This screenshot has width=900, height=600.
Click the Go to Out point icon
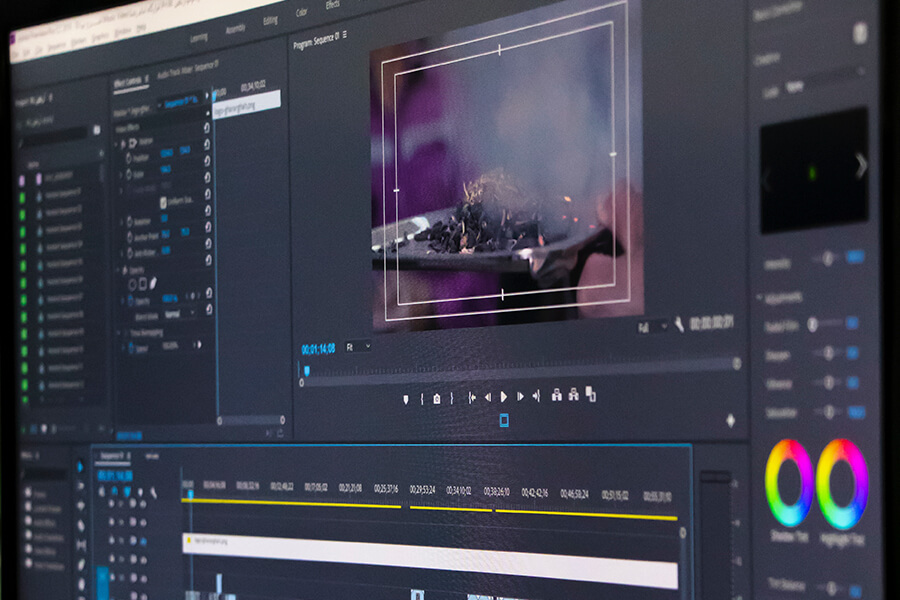click(536, 396)
